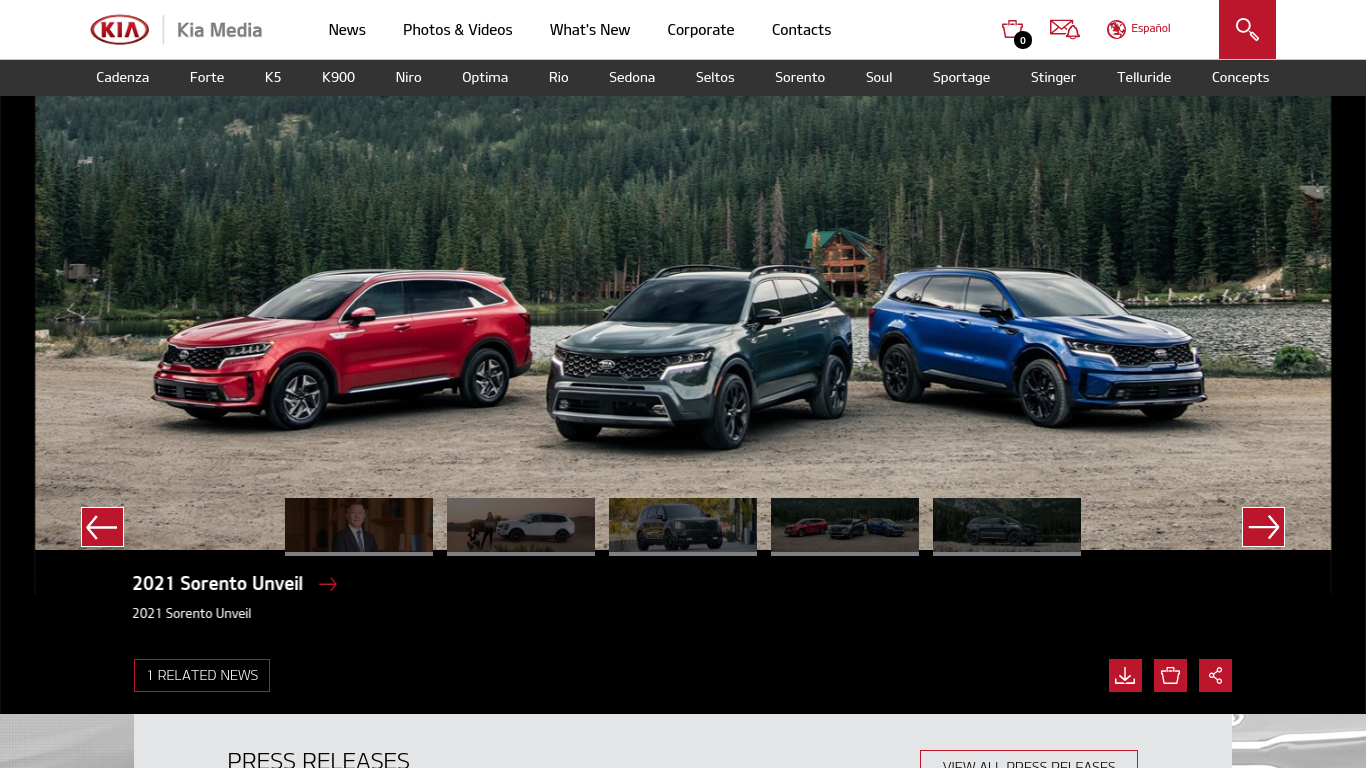Select thumbnail of white SUV with people
The image size is (1366, 768).
point(521,526)
